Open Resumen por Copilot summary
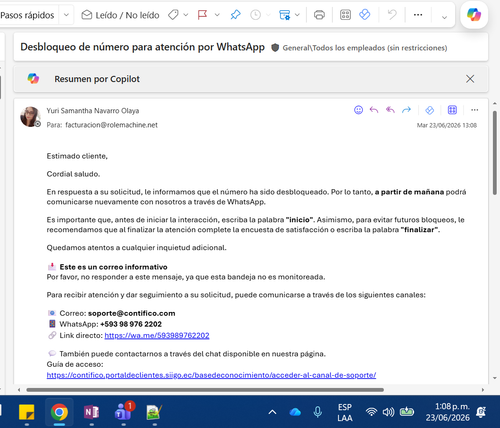 point(97,79)
